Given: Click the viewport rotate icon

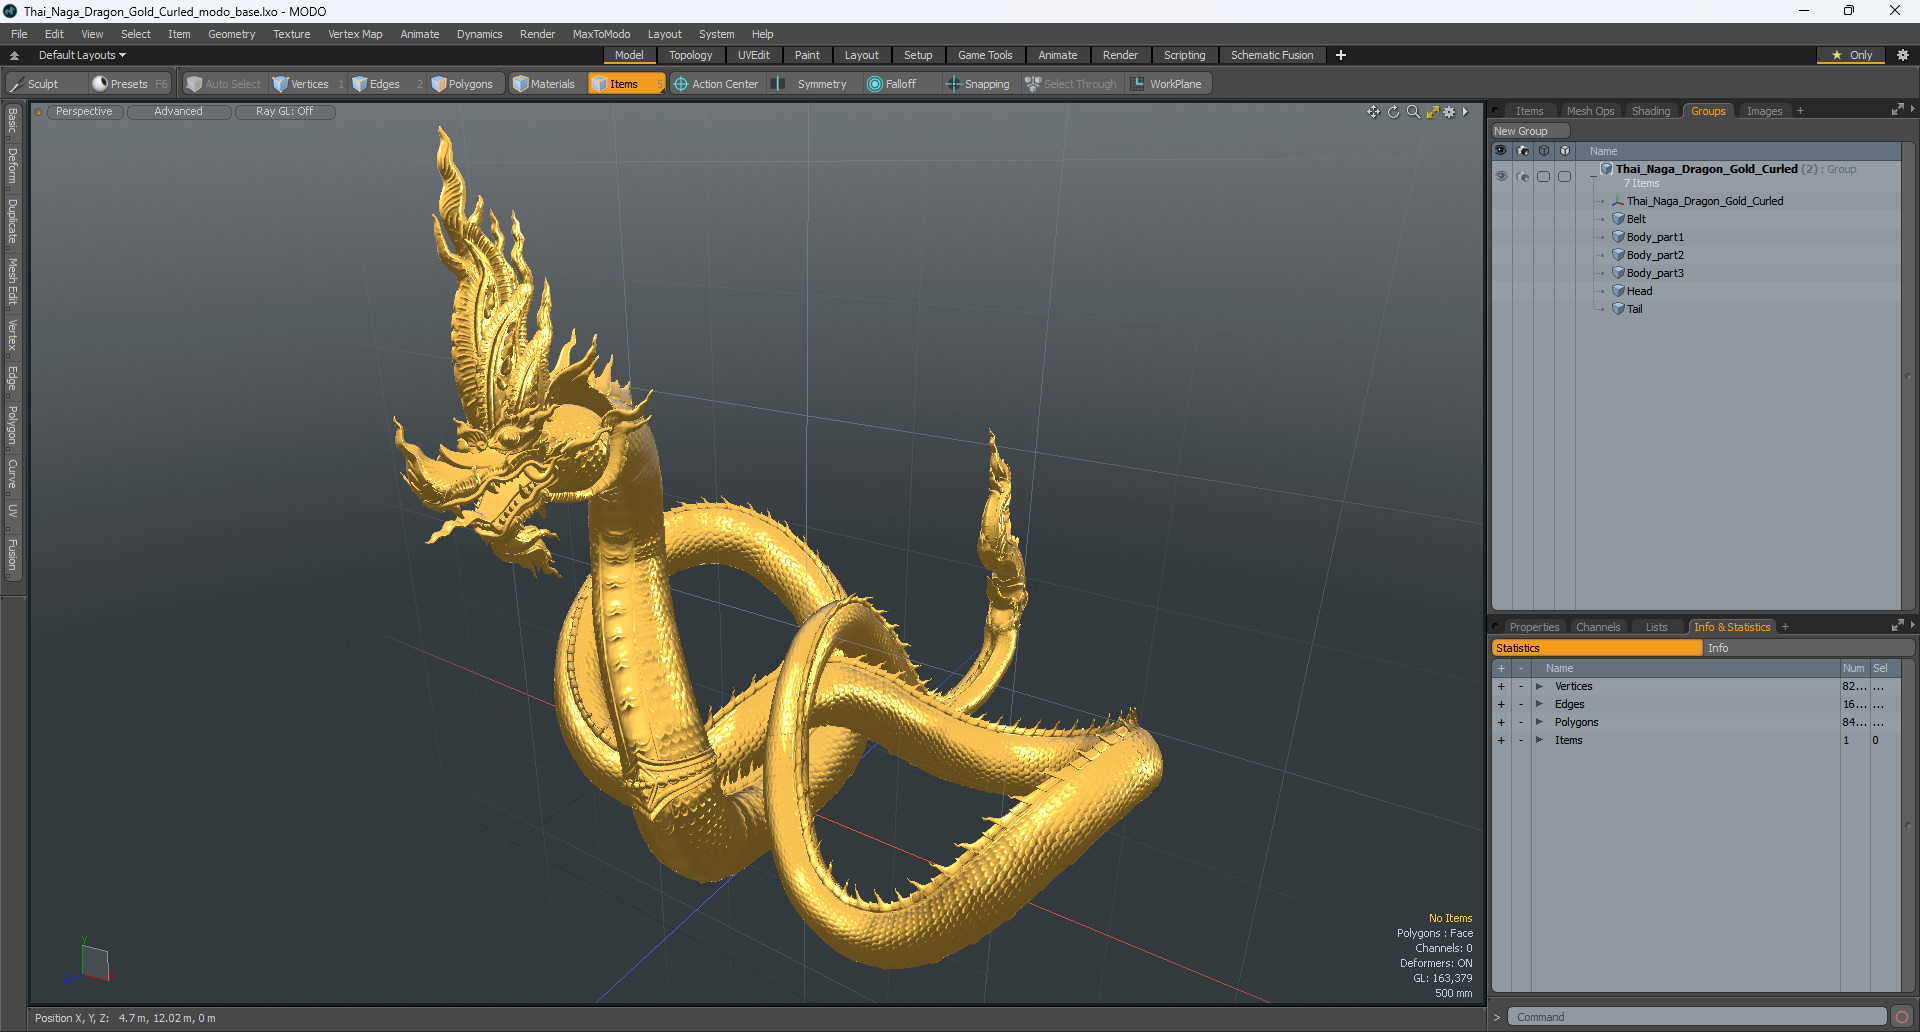Looking at the screenshot, I should tap(1393, 112).
